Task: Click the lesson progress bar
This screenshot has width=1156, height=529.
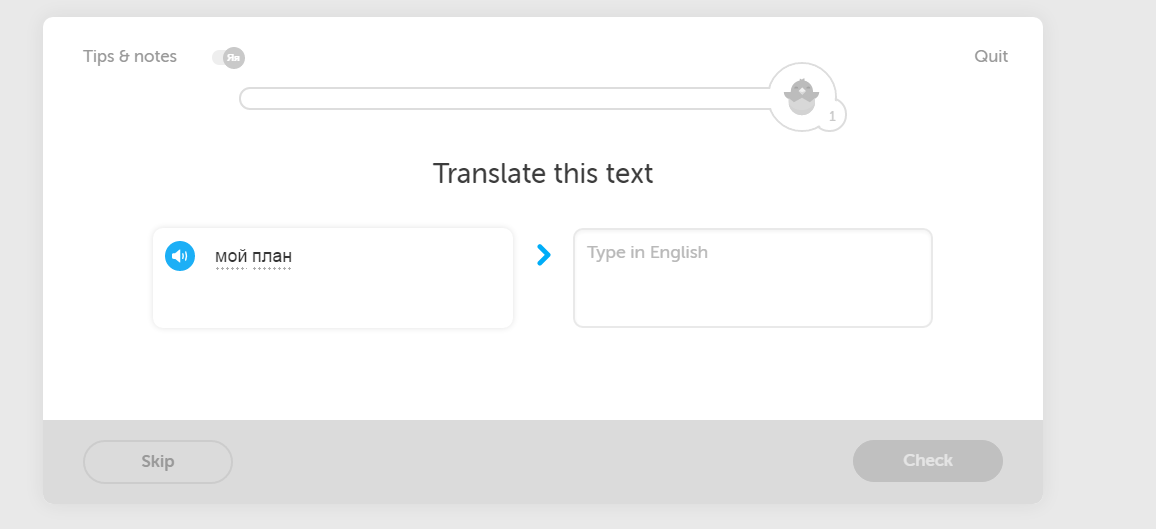Action: click(500, 98)
